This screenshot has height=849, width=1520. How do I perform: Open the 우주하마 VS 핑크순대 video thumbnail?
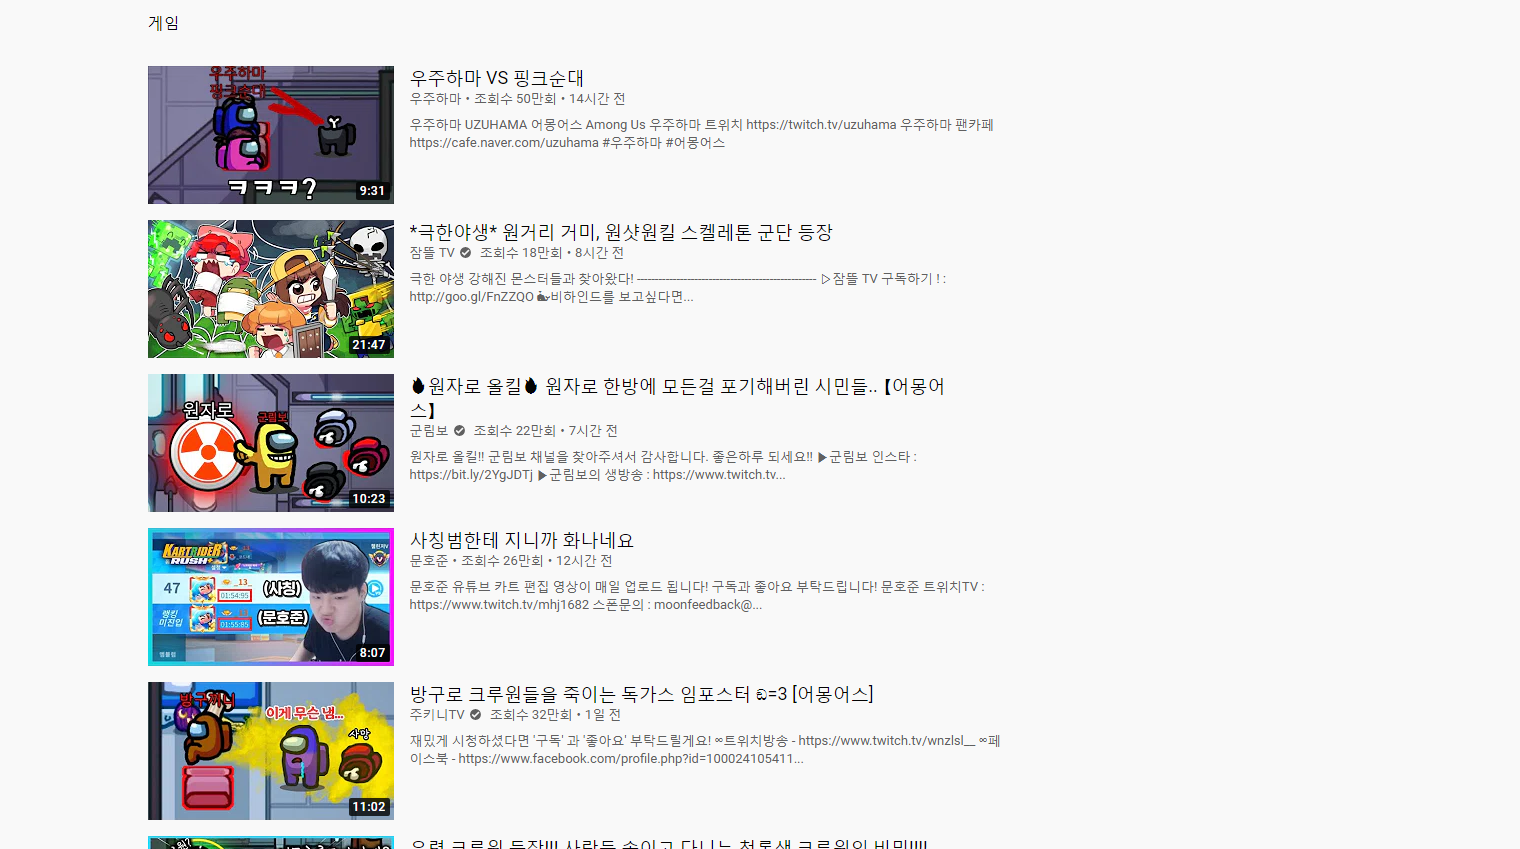(x=271, y=135)
